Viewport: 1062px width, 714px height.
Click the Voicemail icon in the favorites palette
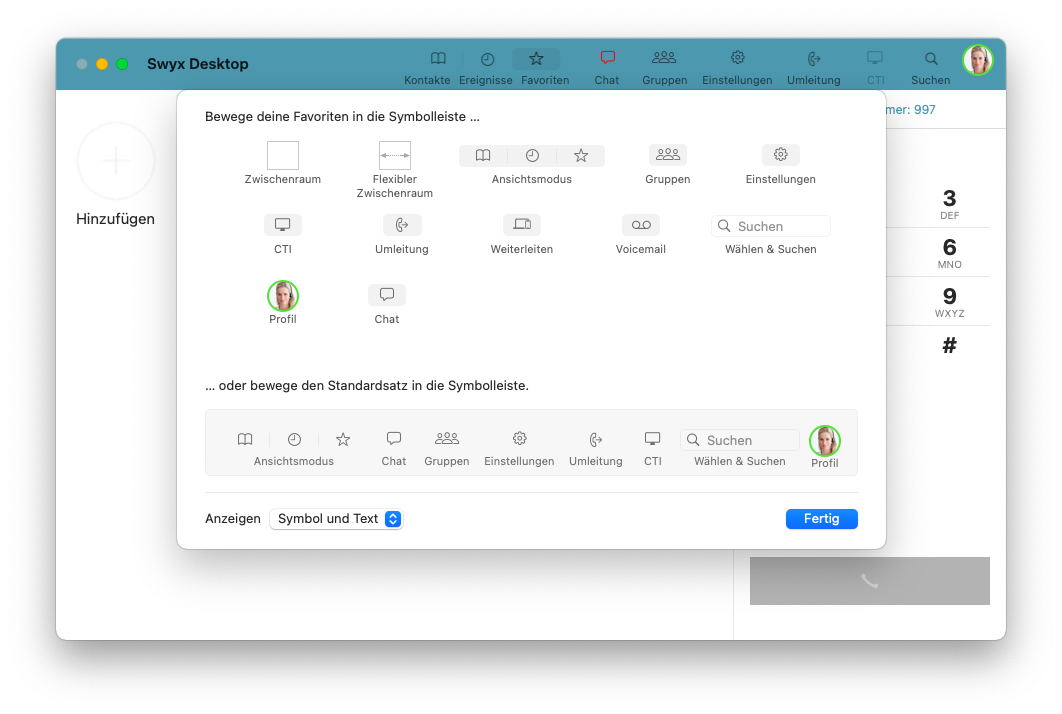click(641, 225)
